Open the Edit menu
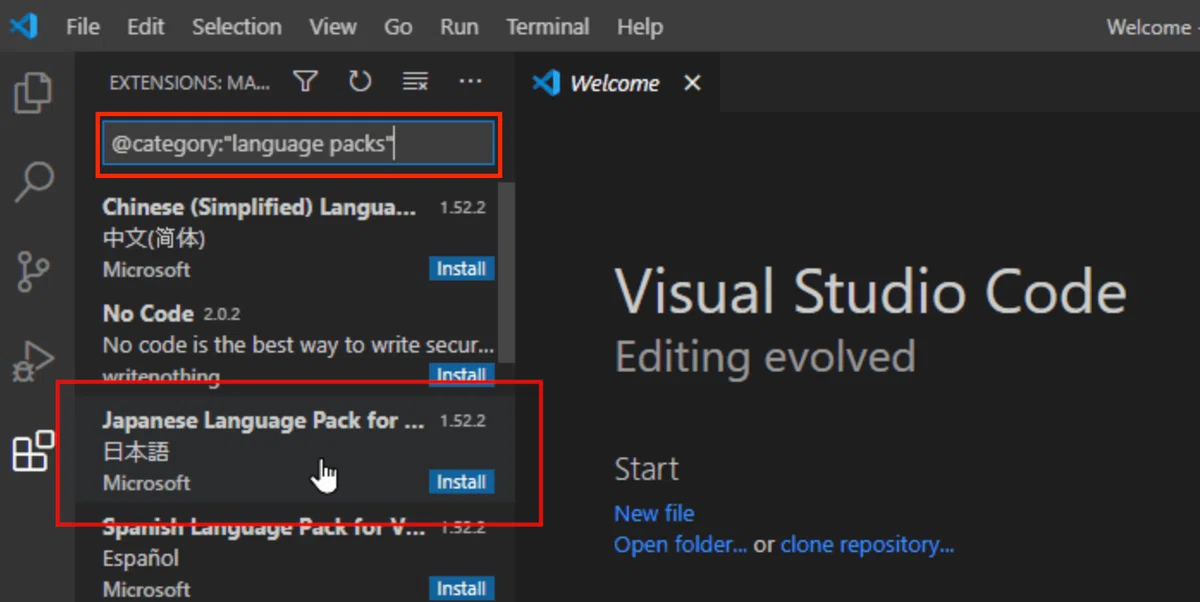The height and width of the screenshot is (602, 1200). pos(146,27)
